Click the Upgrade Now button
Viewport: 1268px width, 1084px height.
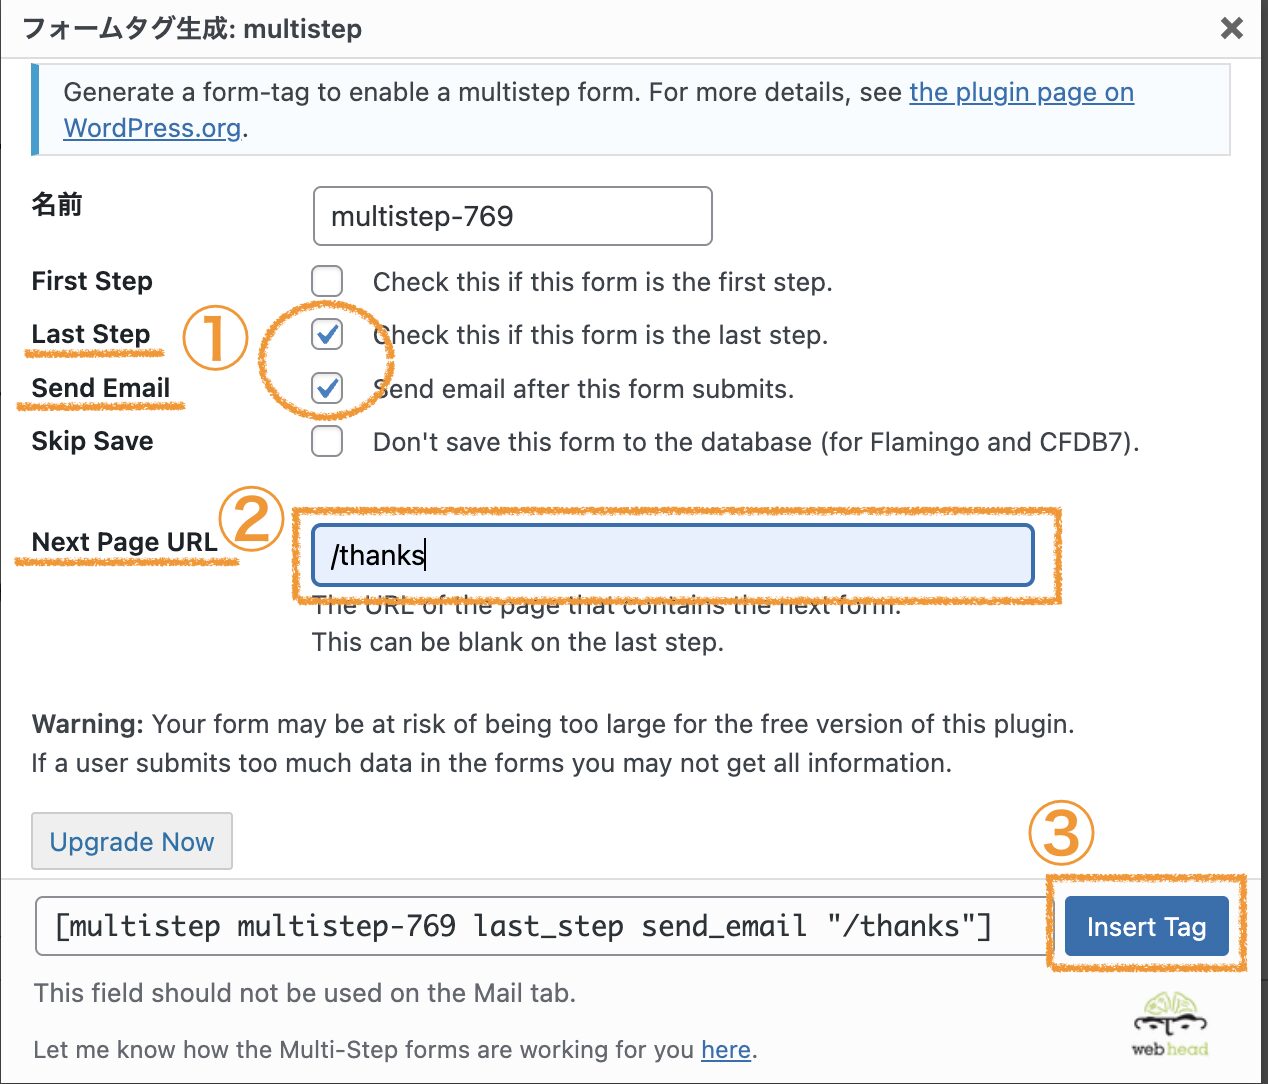(131, 841)
